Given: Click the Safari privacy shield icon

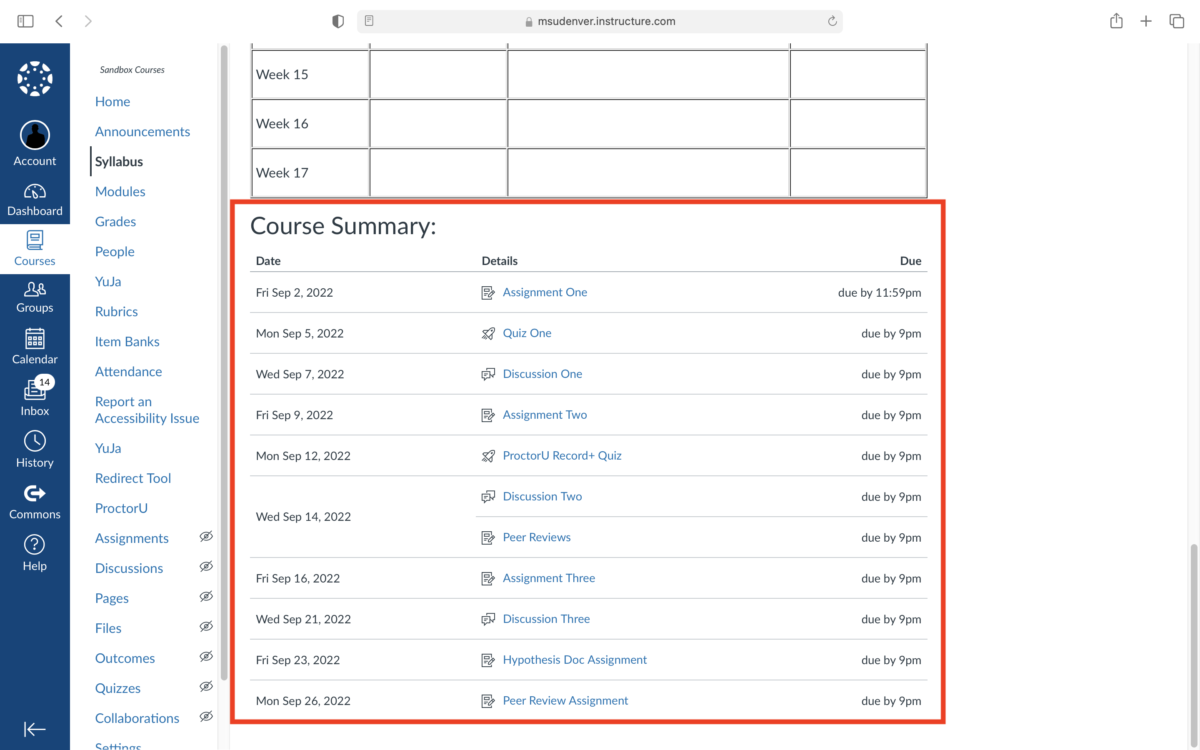Looking at the screenshot, I should pyautogui.click(x=338, y=21).
